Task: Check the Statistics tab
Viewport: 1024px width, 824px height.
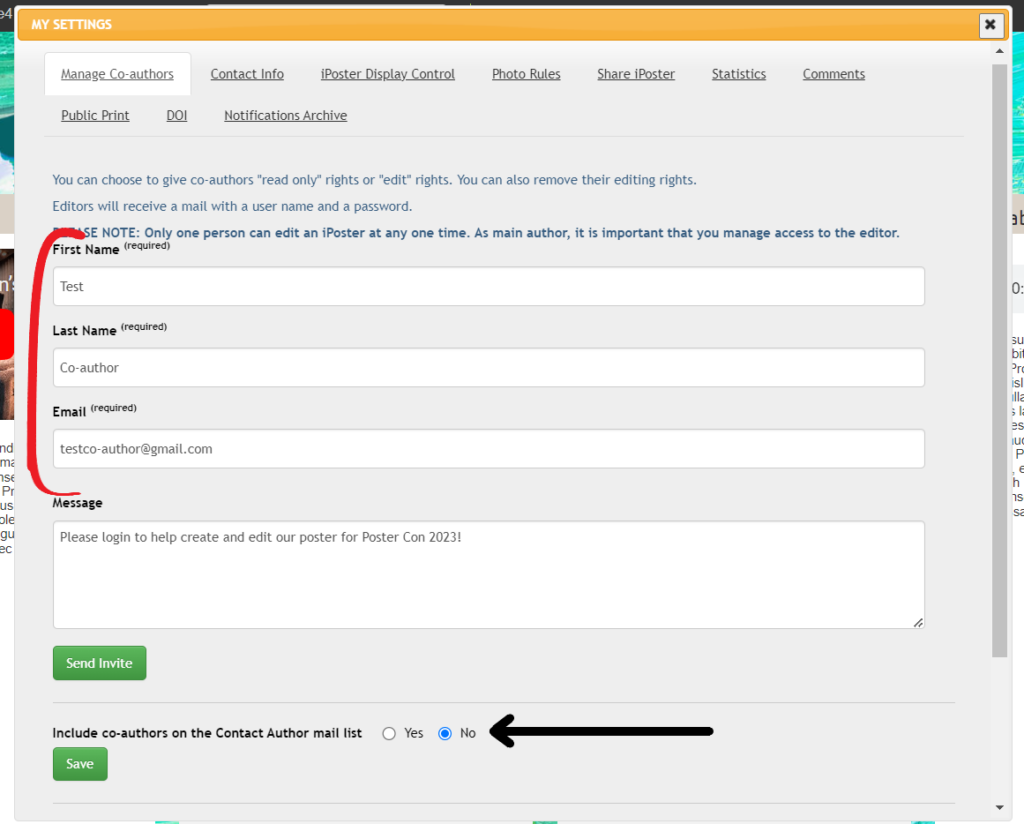Action: click(x=738, y=73)
